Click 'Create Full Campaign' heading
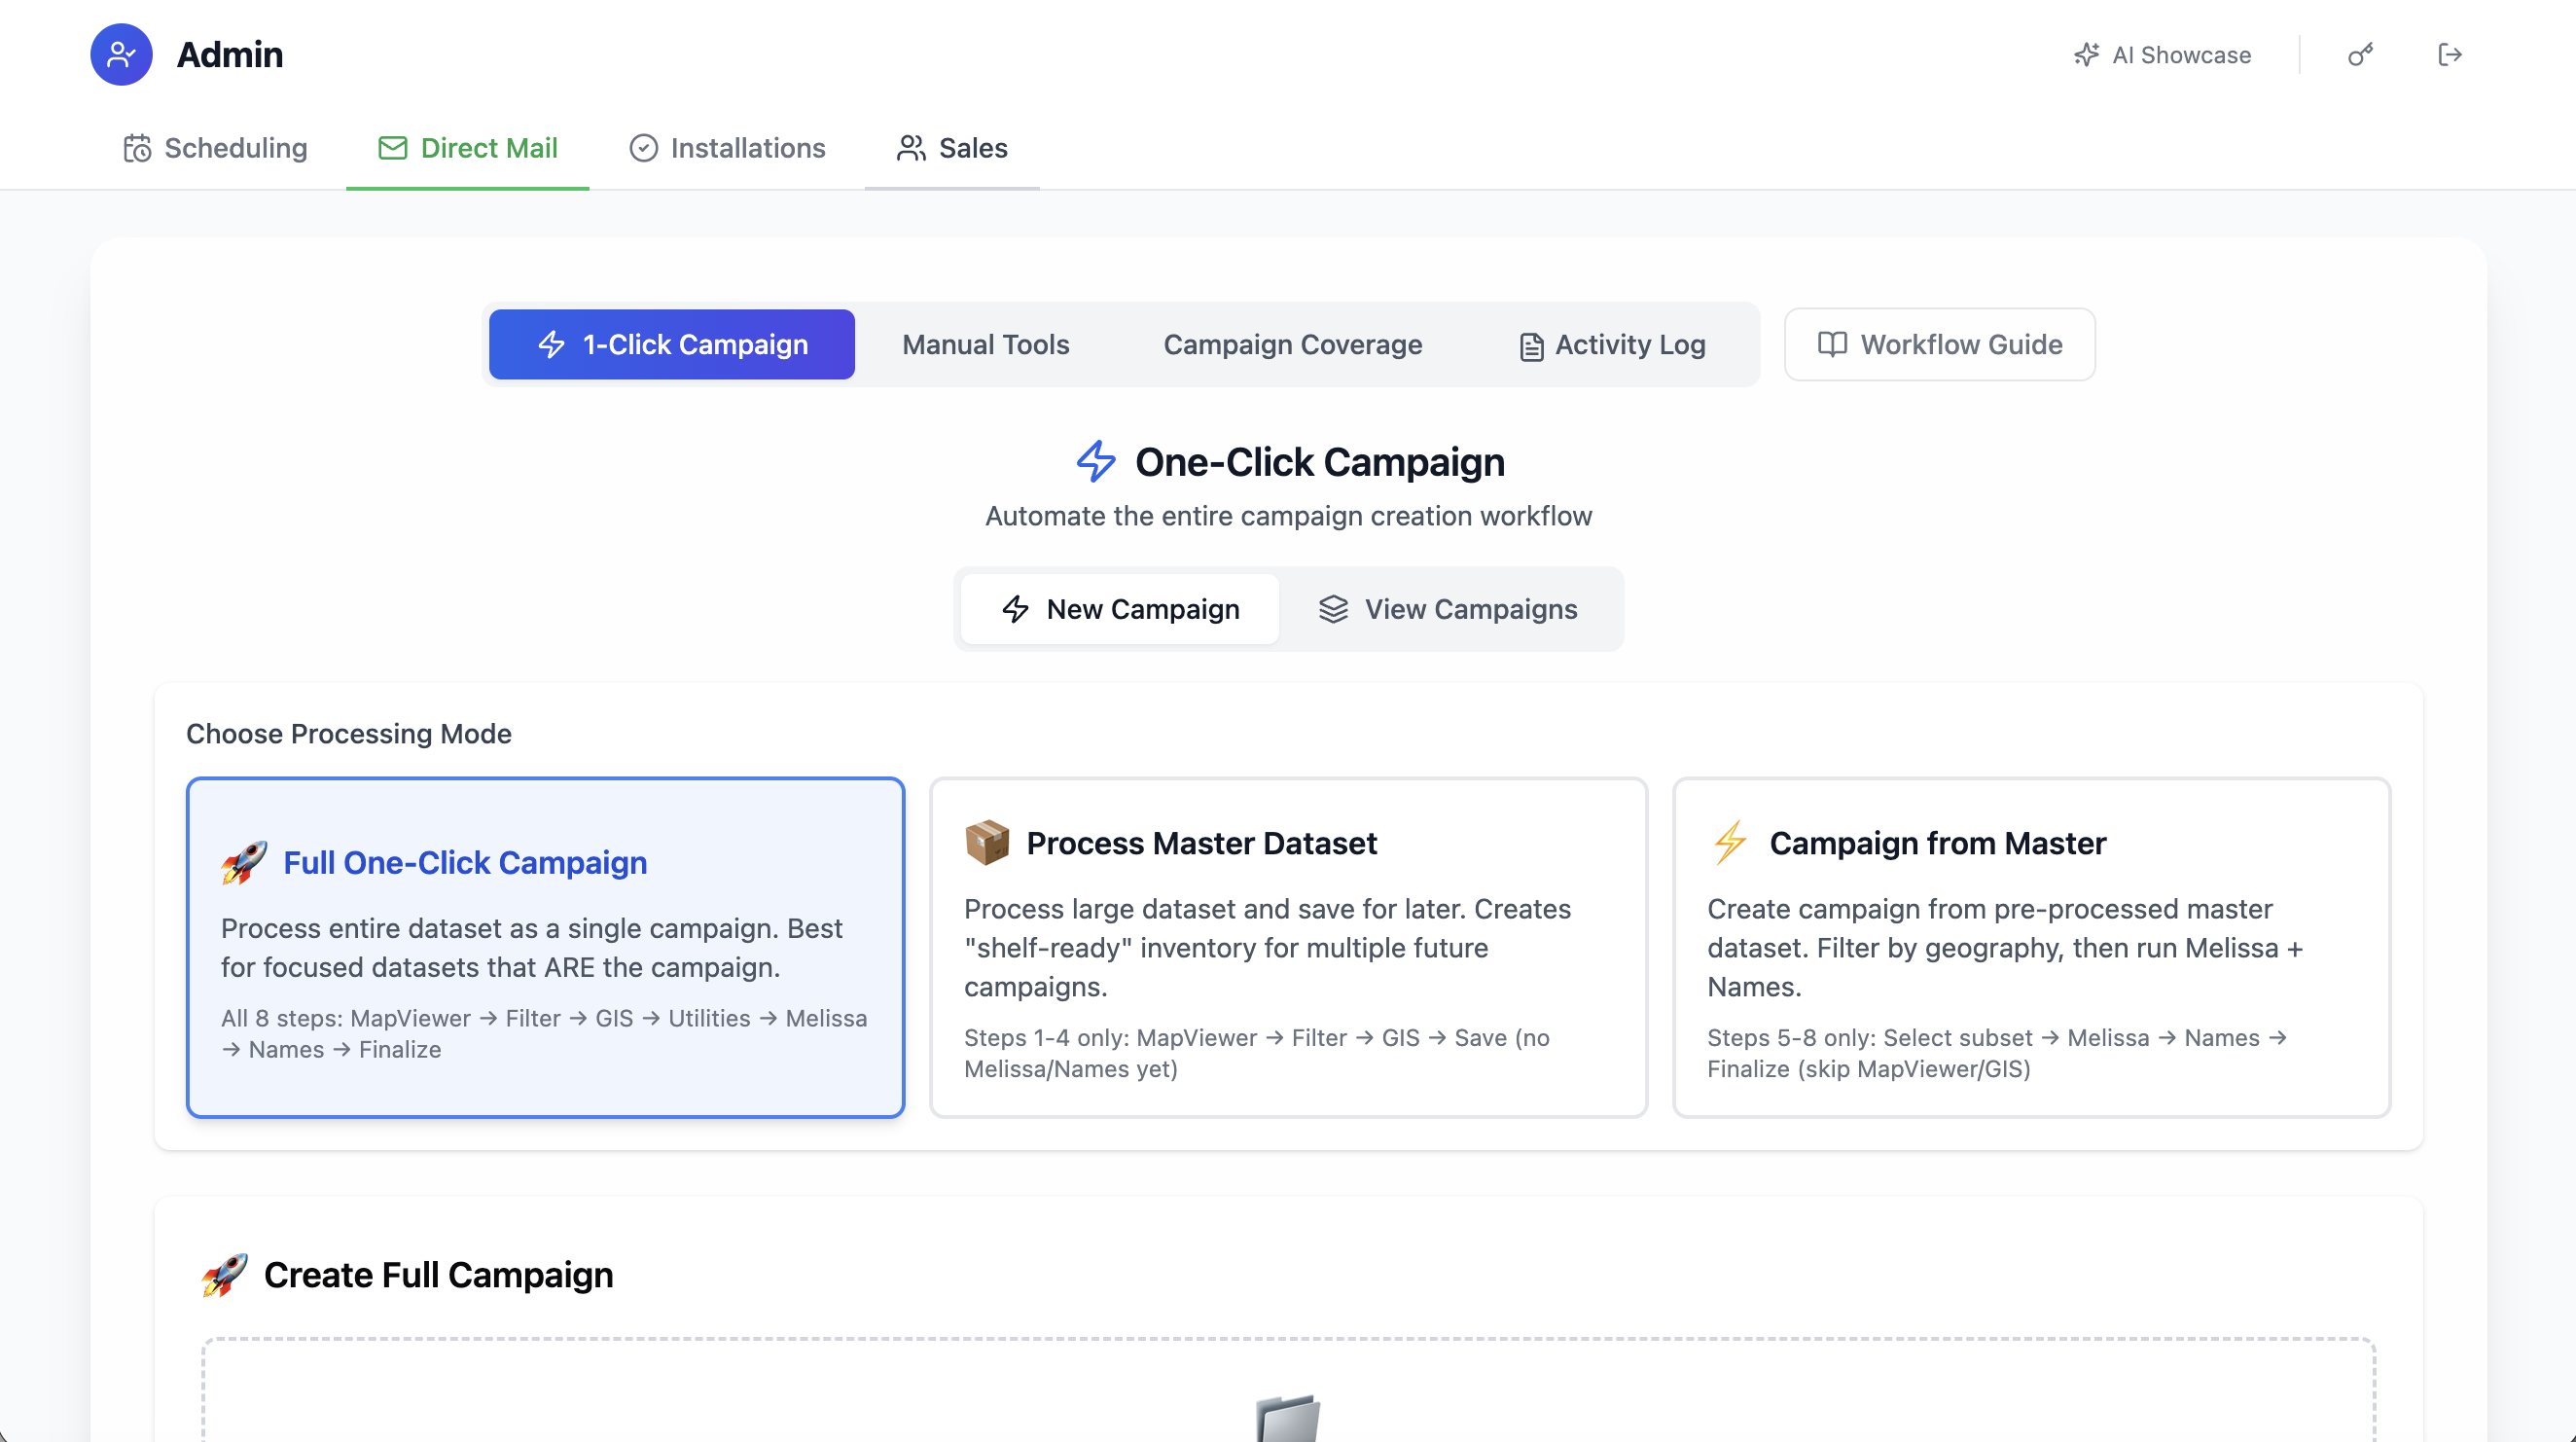2576x1442 pixels. pyautogui.click(x=438, y=1275)
